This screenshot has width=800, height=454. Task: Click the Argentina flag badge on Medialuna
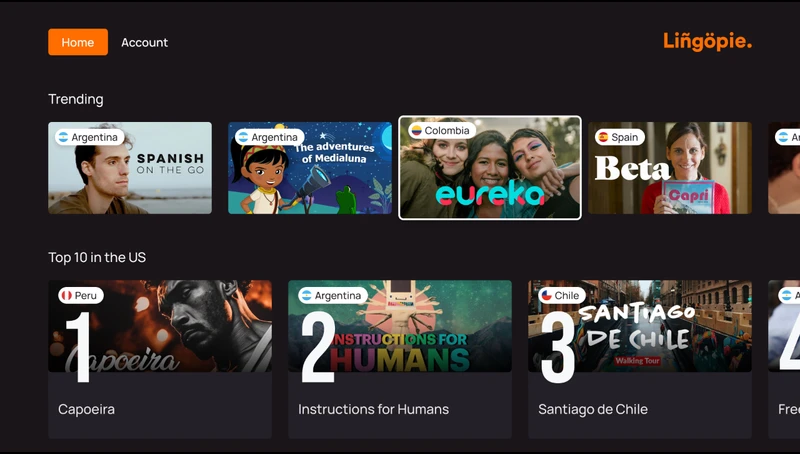coord(269,137)
